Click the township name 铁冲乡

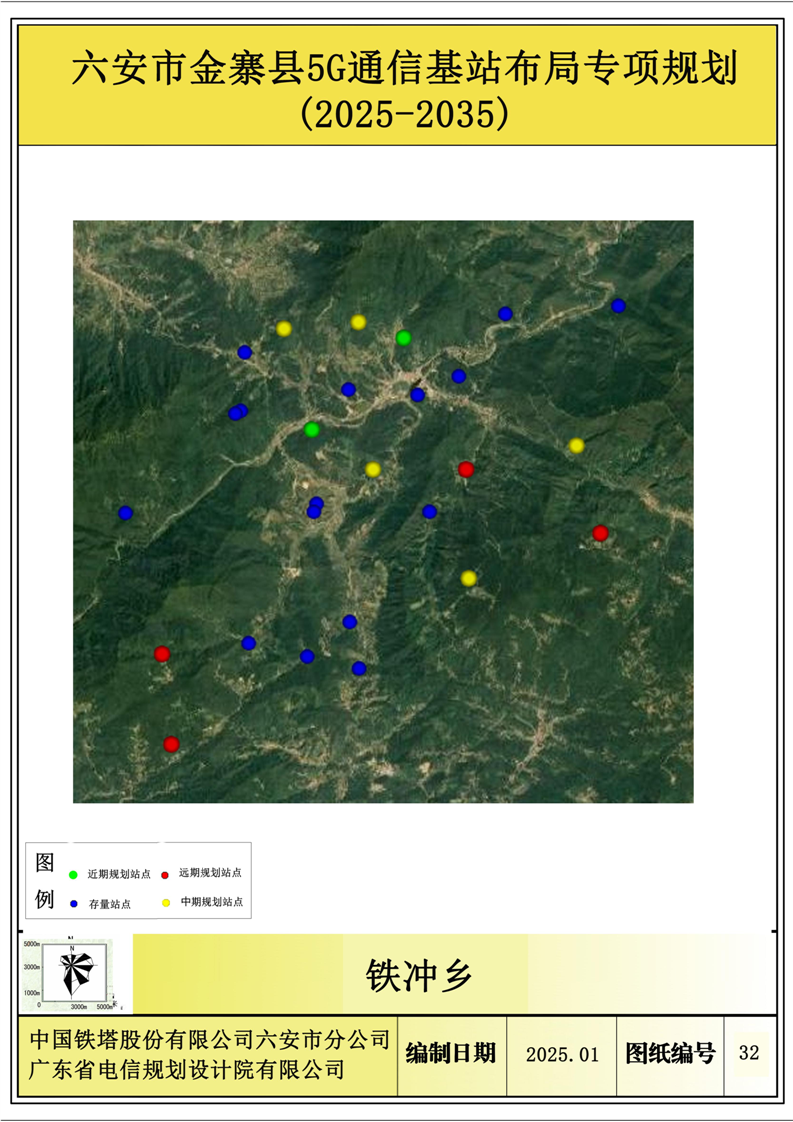[x=419, y=975]
